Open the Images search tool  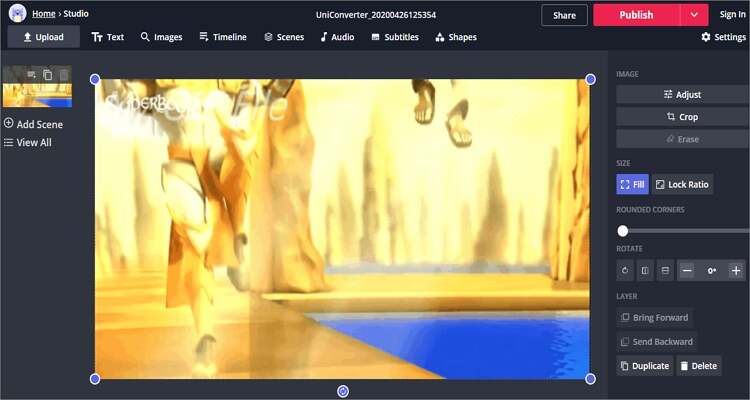161,37
